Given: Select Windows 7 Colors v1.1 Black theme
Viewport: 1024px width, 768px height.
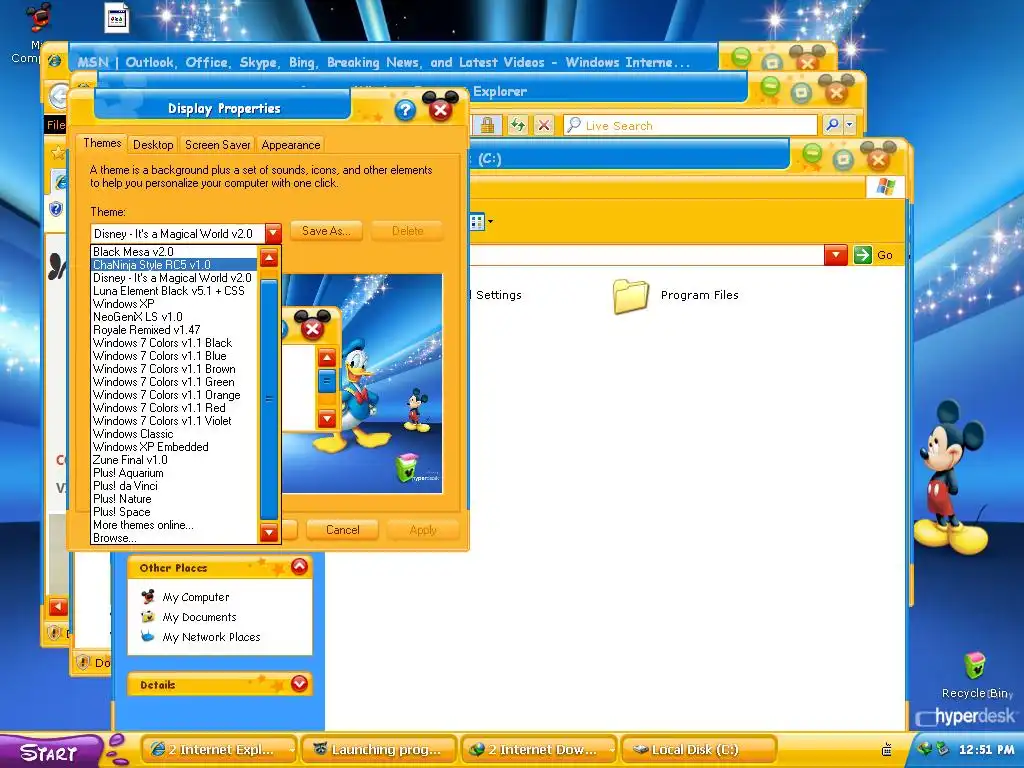Looking at the screenshot, I should point(174,343).
